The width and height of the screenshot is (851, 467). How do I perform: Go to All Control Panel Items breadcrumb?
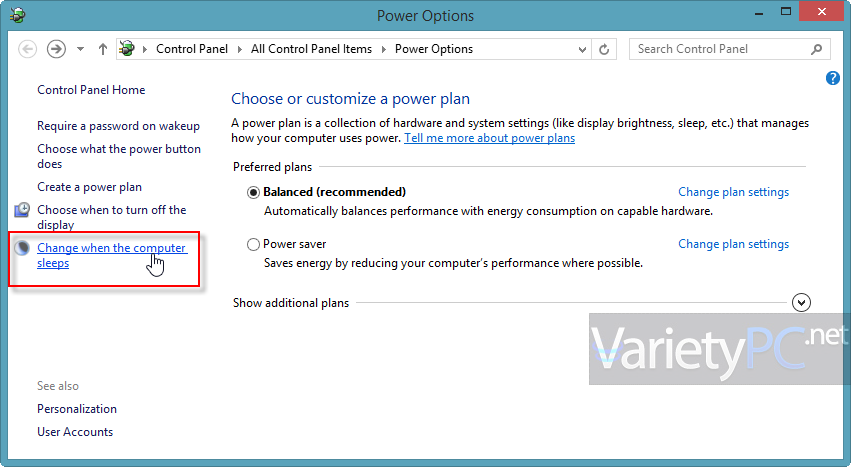311,49
